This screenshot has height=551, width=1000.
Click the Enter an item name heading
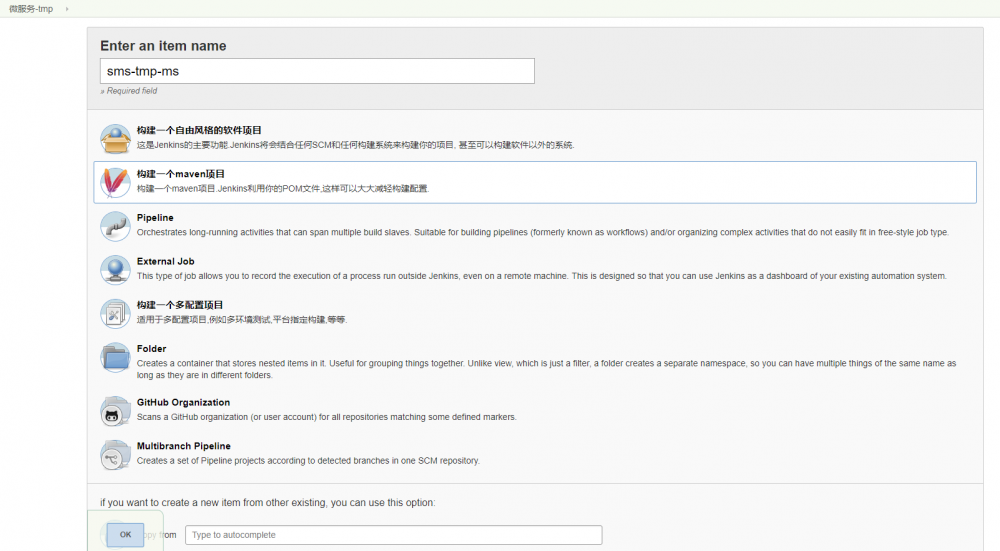click(163, 46)
